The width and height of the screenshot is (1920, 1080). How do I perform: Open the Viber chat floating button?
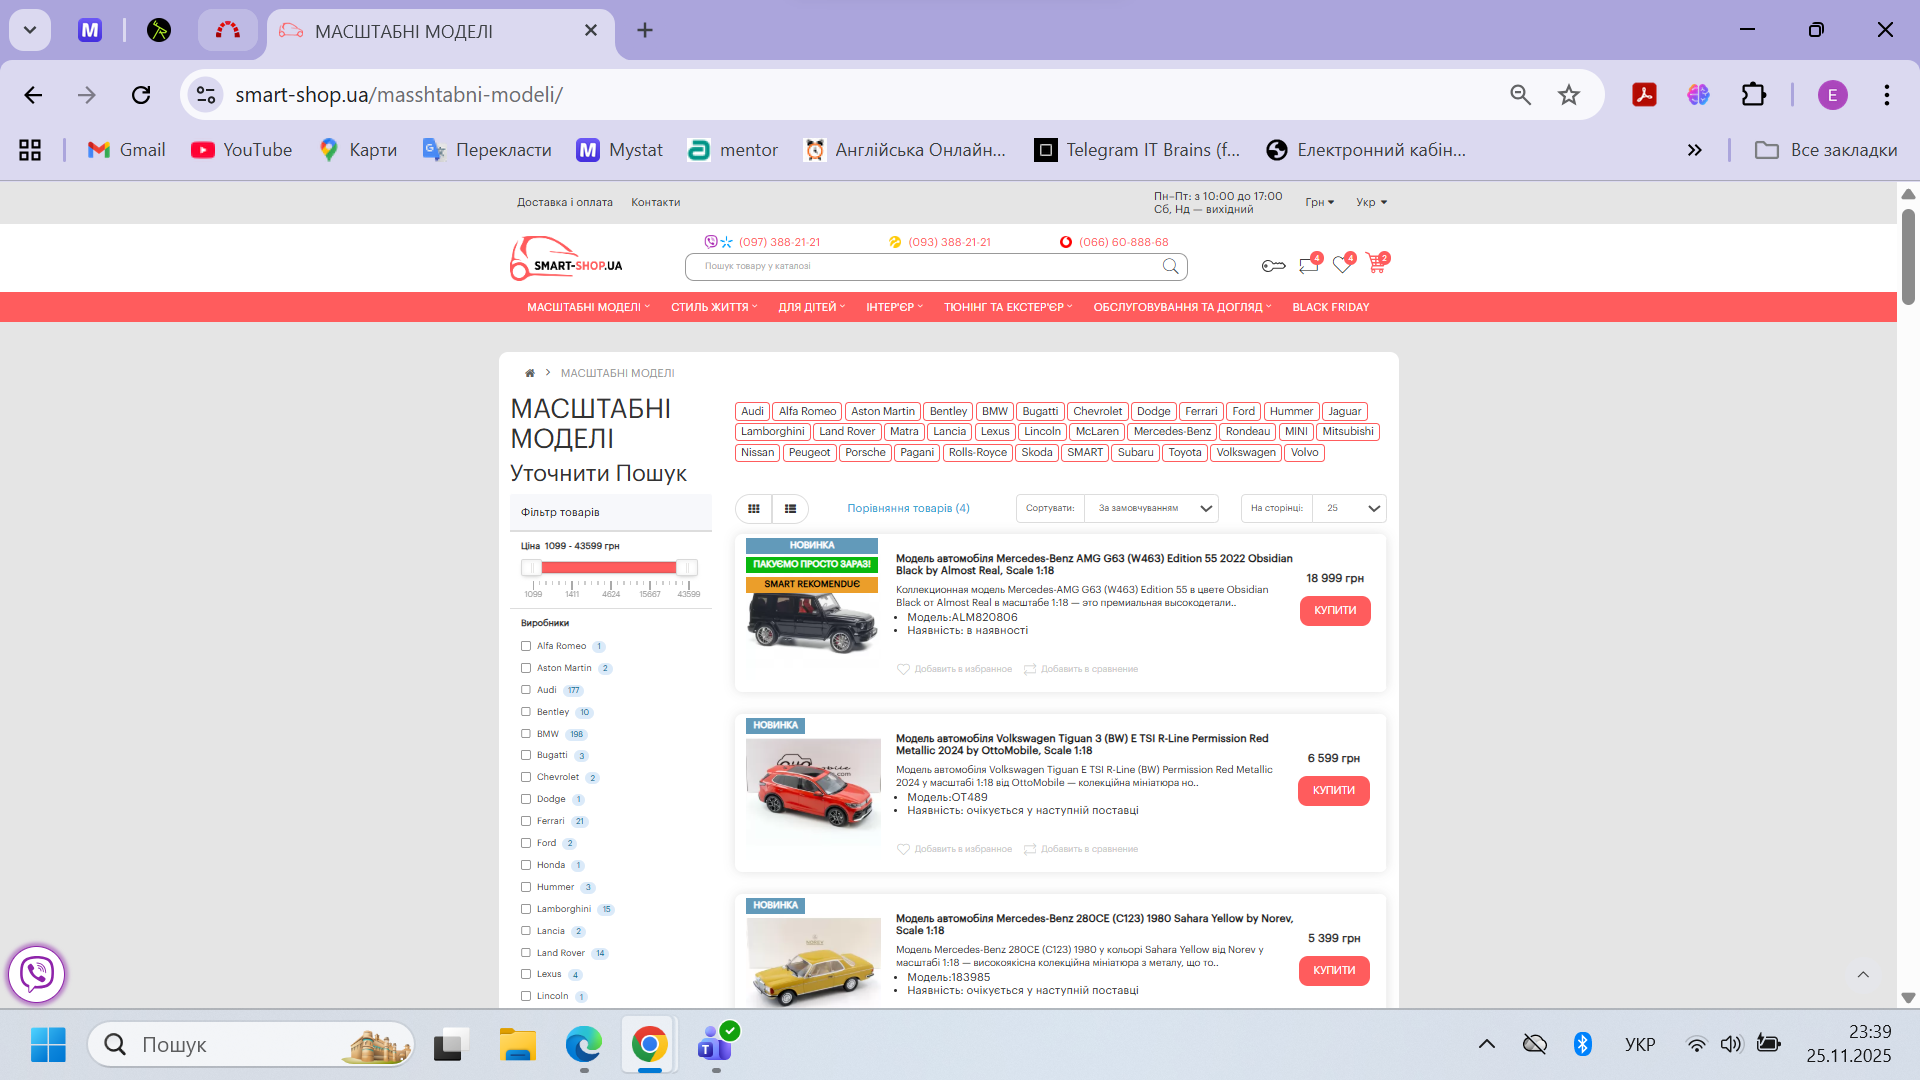click(37, 973)
